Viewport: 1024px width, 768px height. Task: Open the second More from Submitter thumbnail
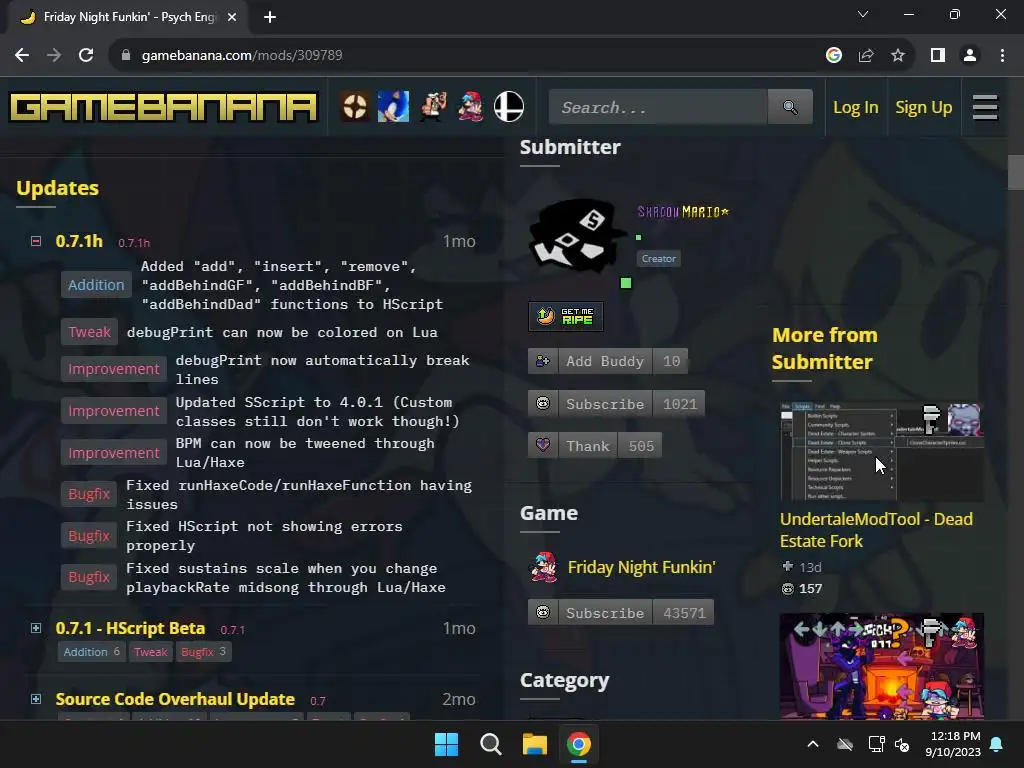point(882,666)
